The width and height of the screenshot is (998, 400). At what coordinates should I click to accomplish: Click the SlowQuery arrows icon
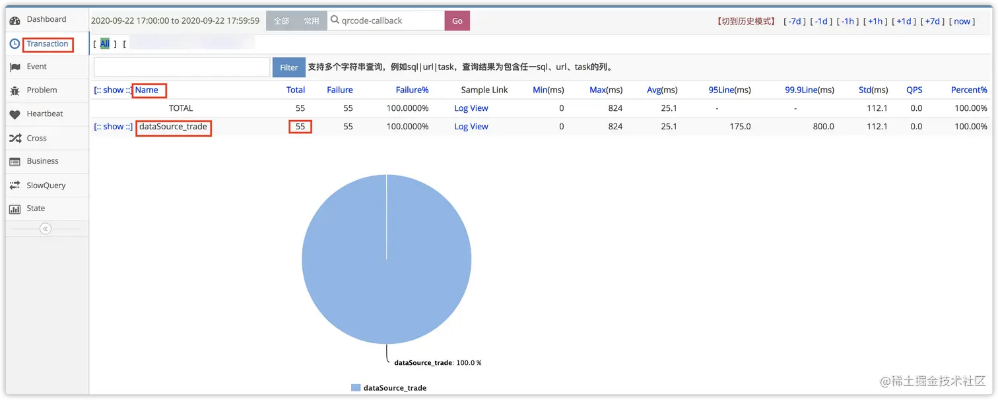click(15, 185)
